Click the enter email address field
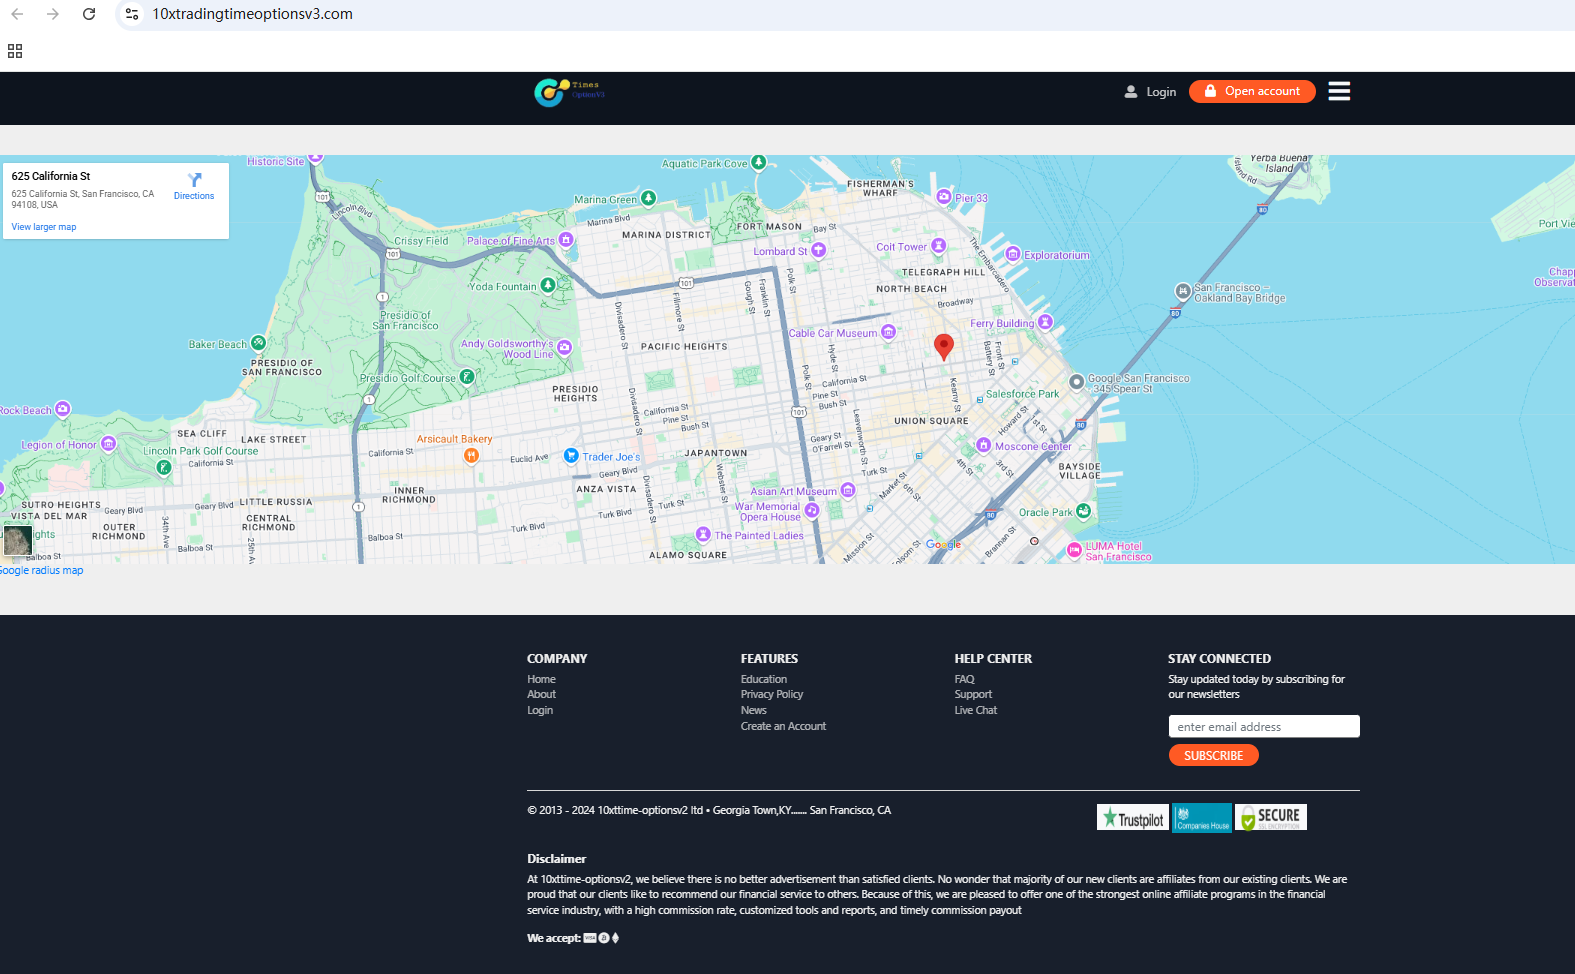The image size is (1575, 974). 1263,727
